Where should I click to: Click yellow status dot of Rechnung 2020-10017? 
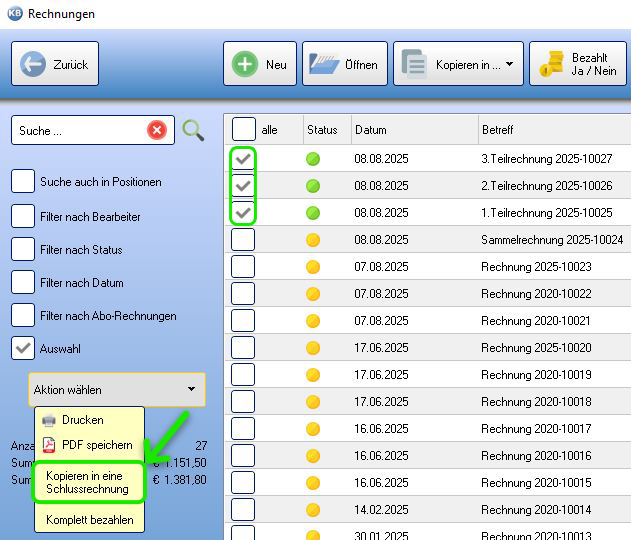click(313, 429)
